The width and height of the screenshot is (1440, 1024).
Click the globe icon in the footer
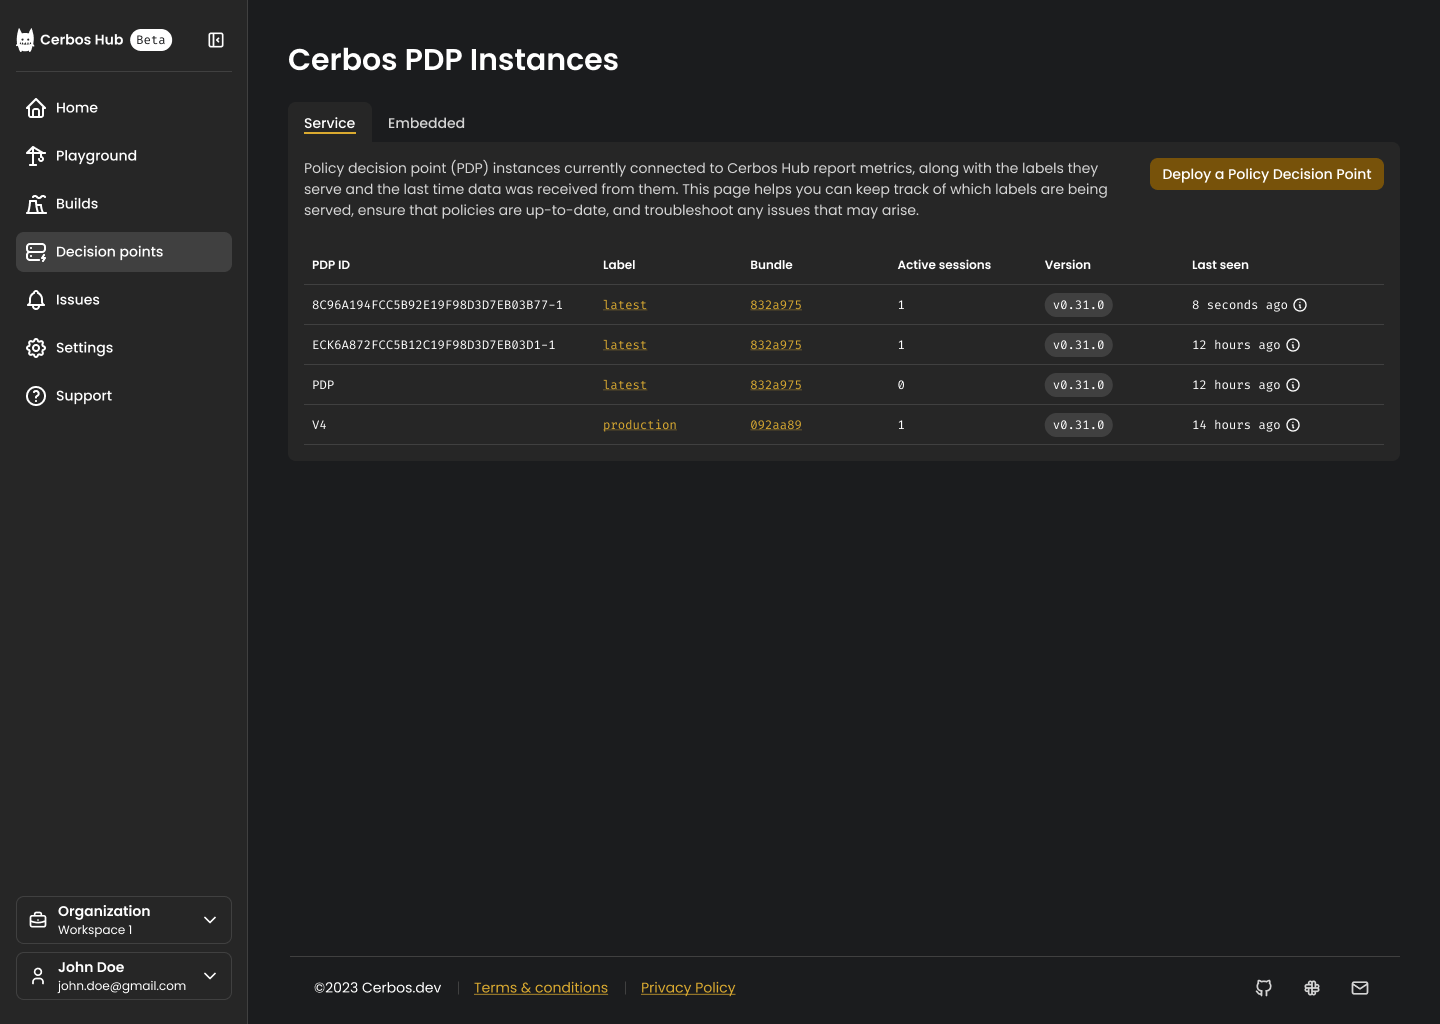click(x=1312, y=988)
